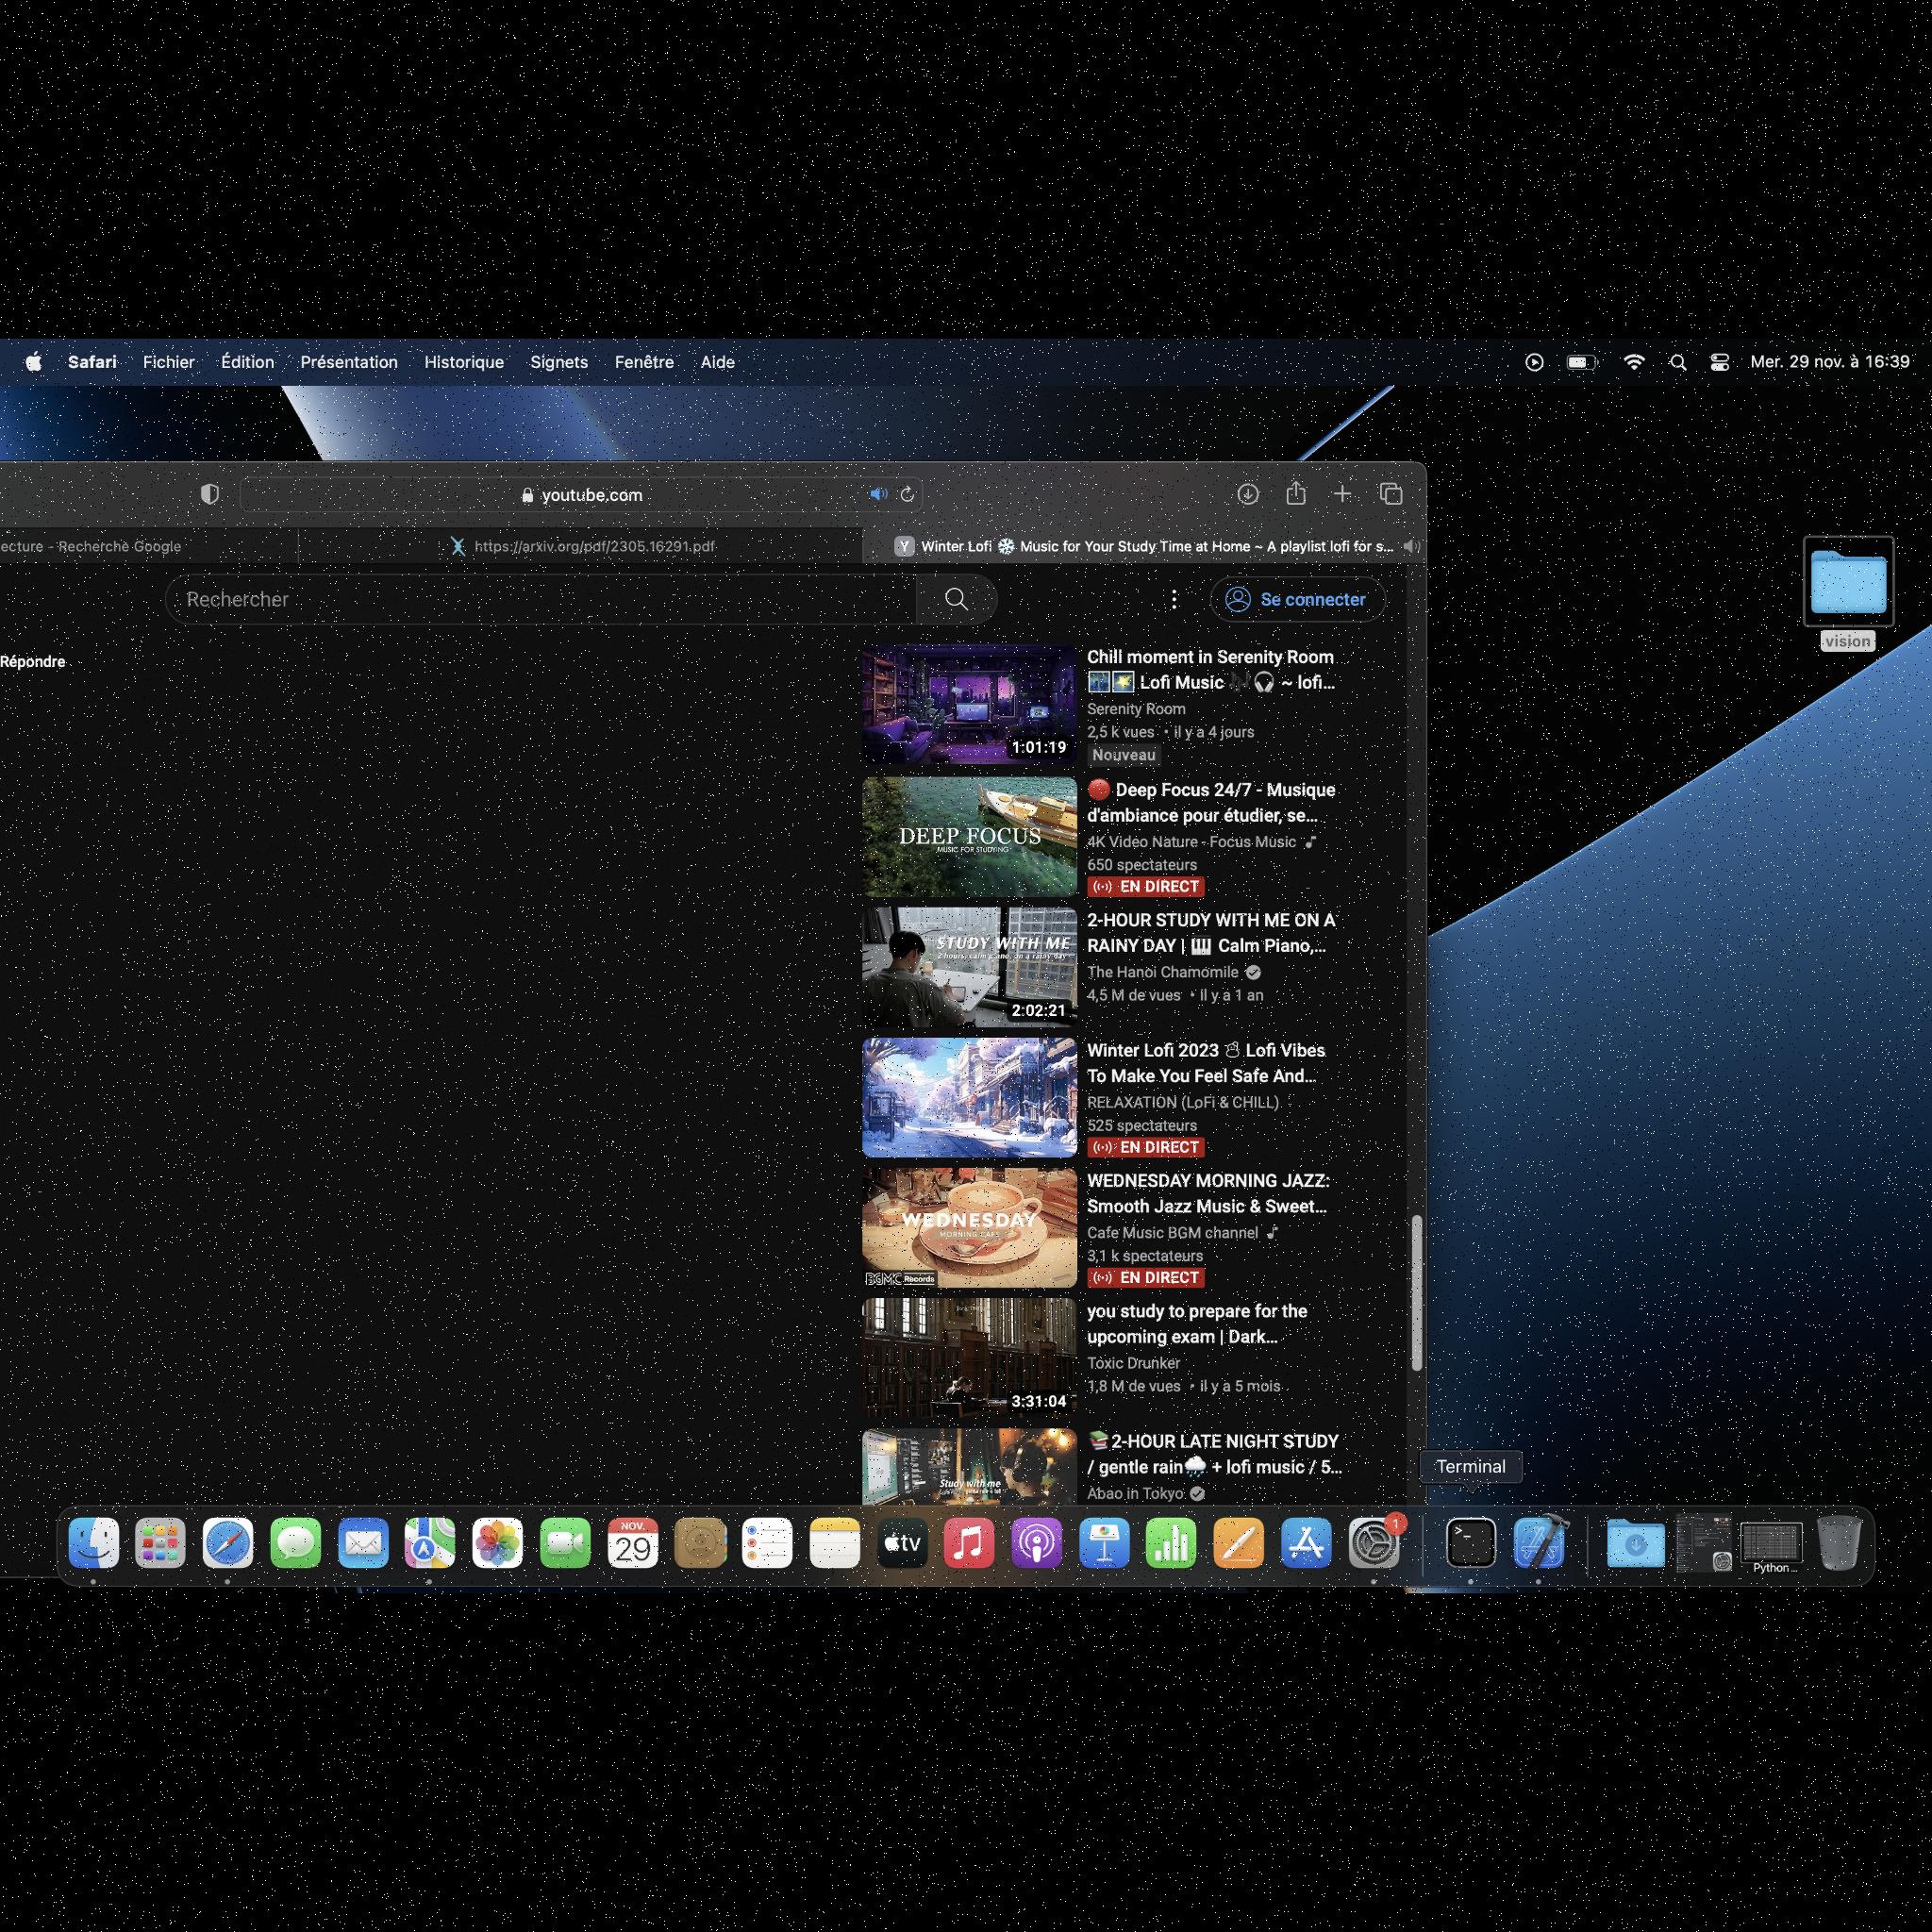Image resolution: width=1932 pixels, height=1932 pixels.
Task: Click Cafe Music BGM channel name
Action: click(x=1172, y=1232)
